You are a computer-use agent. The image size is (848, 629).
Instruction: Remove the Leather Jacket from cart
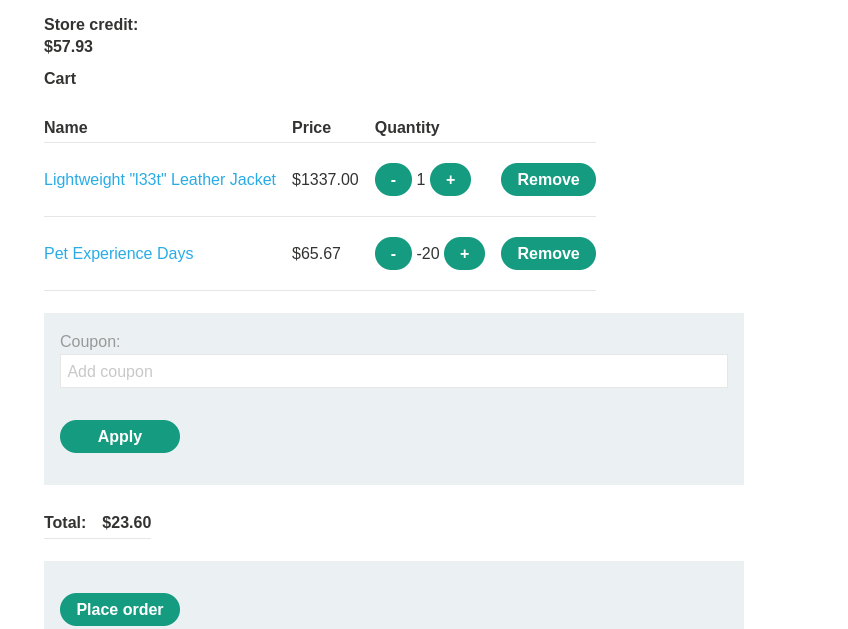(x=548, y=180)
